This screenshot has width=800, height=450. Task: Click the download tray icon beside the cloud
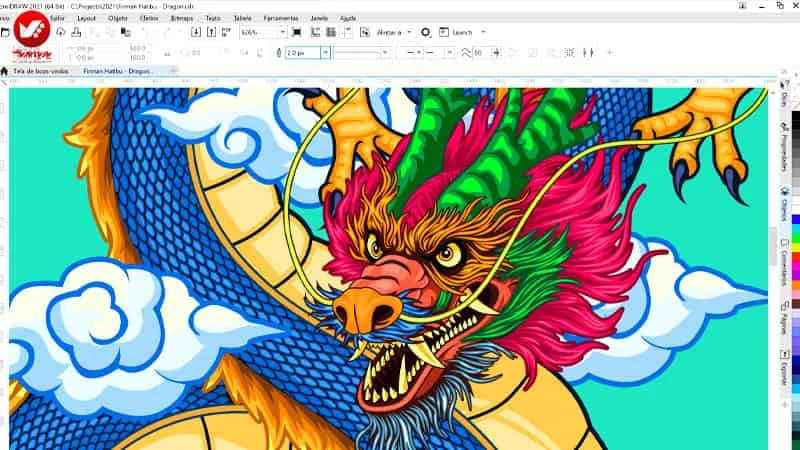point(76,32)
